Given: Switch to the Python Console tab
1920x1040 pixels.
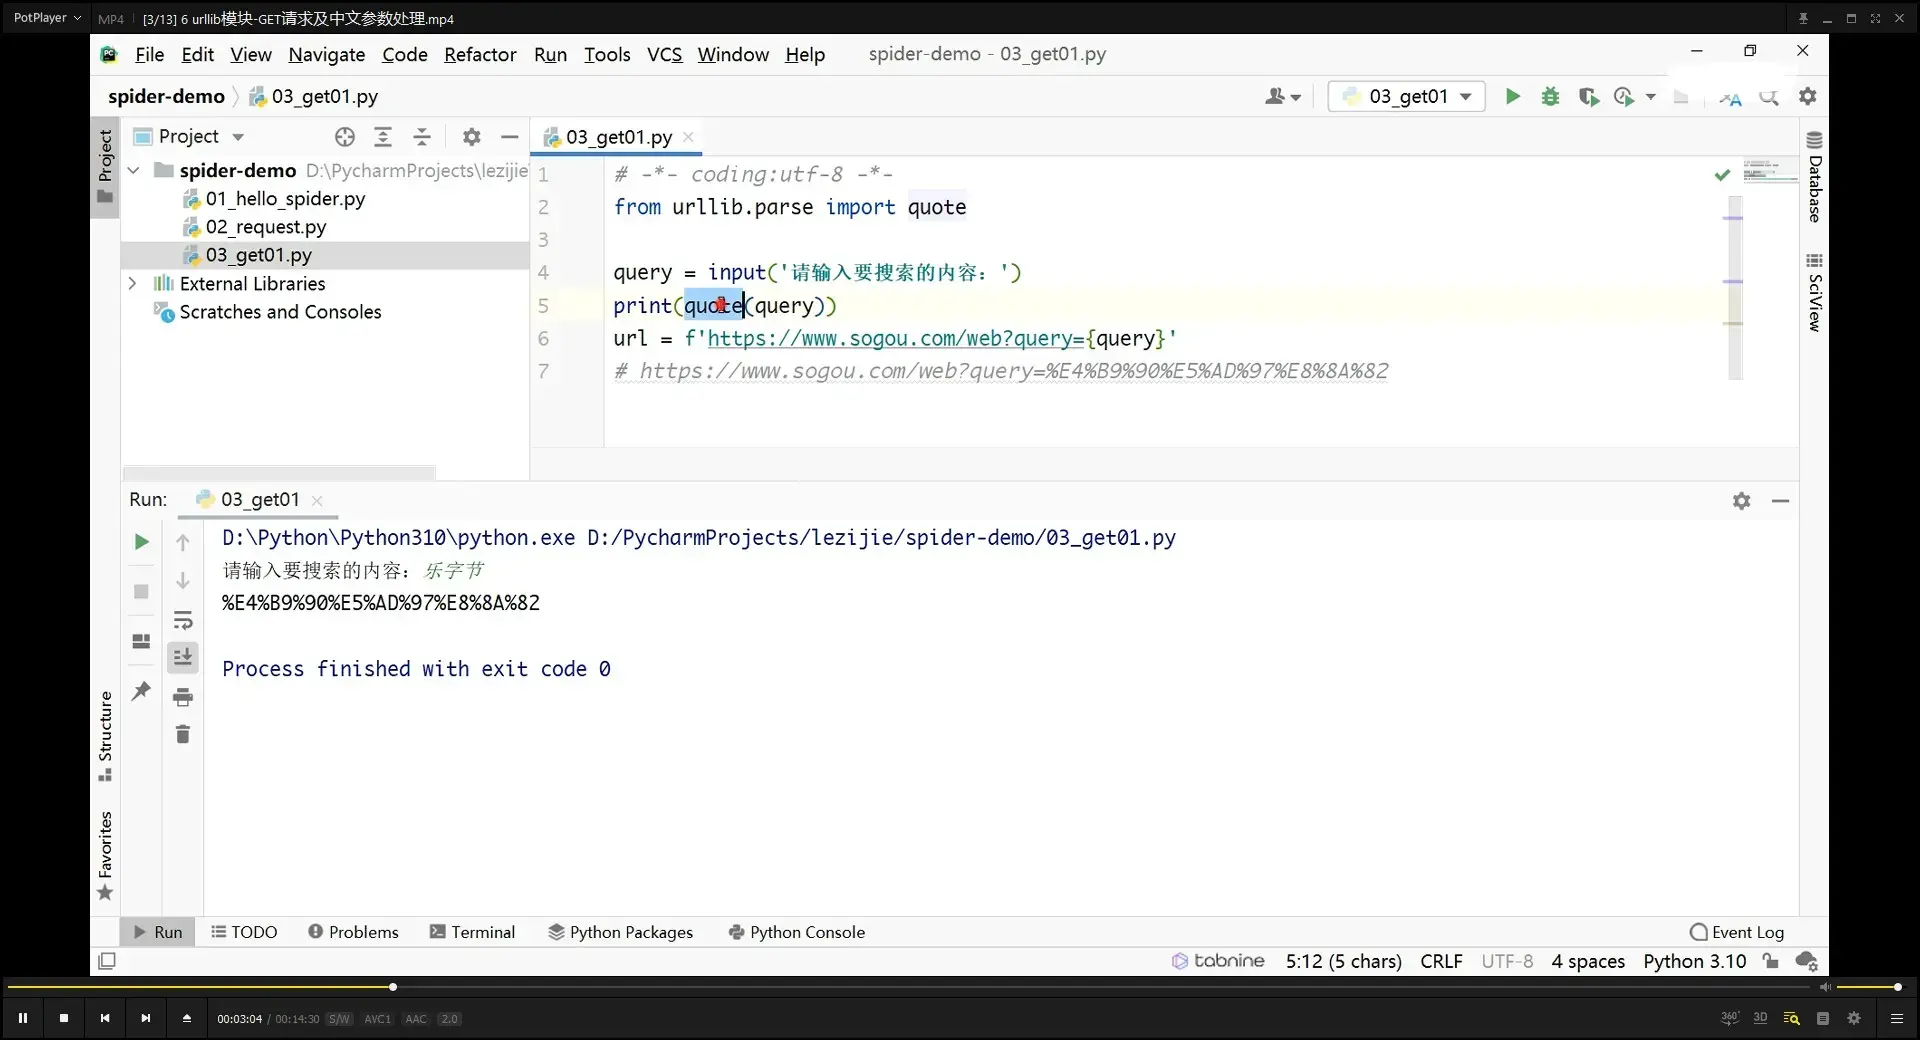Looking at the screenshot, I should click(x=797, y=932).
